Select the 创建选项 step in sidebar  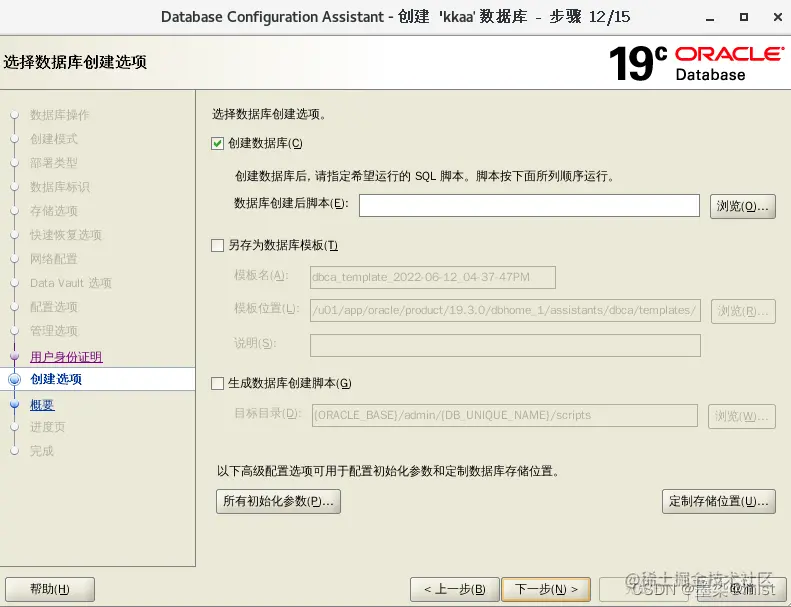(56, 379)
